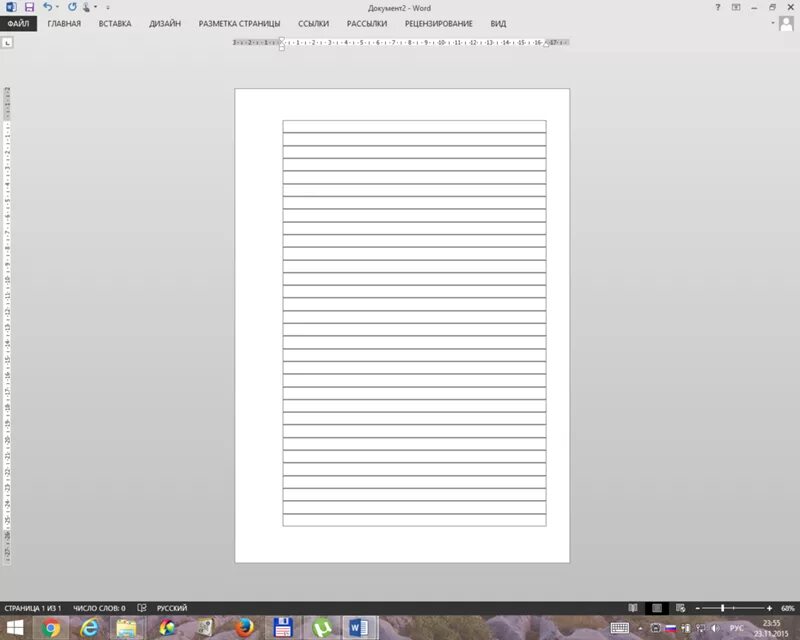Open Touch/Mouse mode dropdown arrow
Screen dimensions: 800x640
click(95, 7)
